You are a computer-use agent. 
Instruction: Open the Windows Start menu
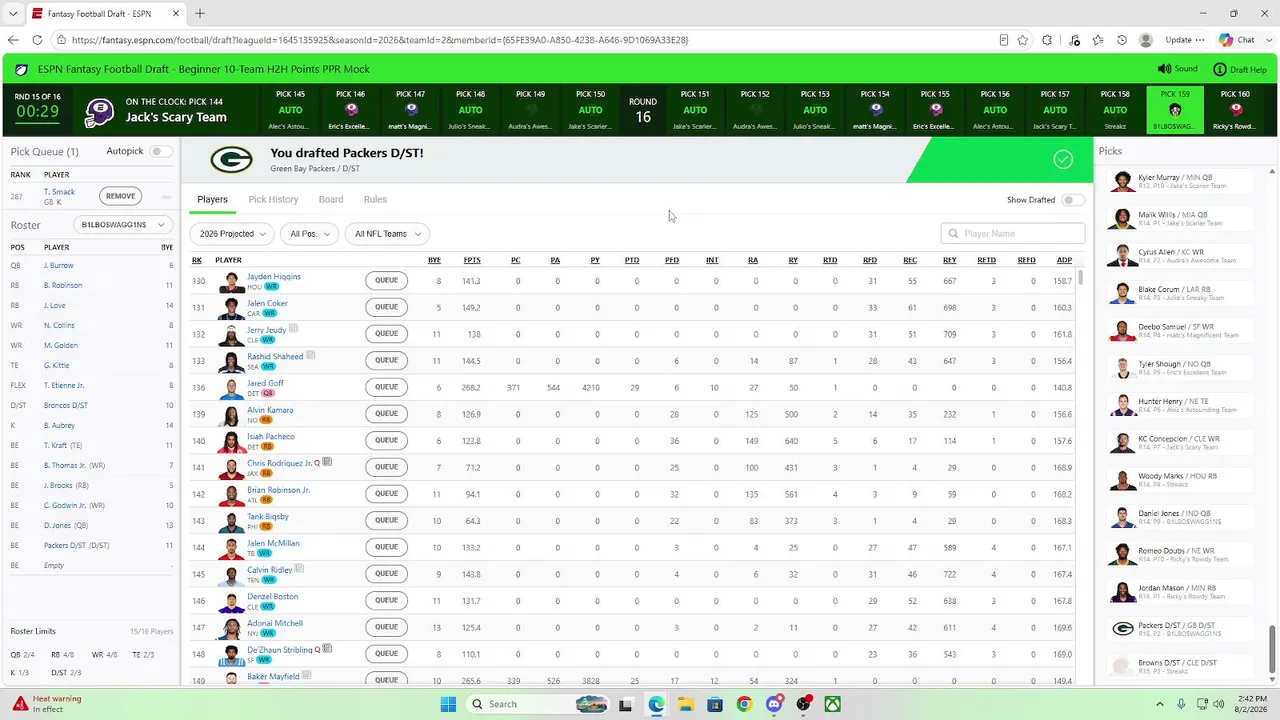(448, 704)
